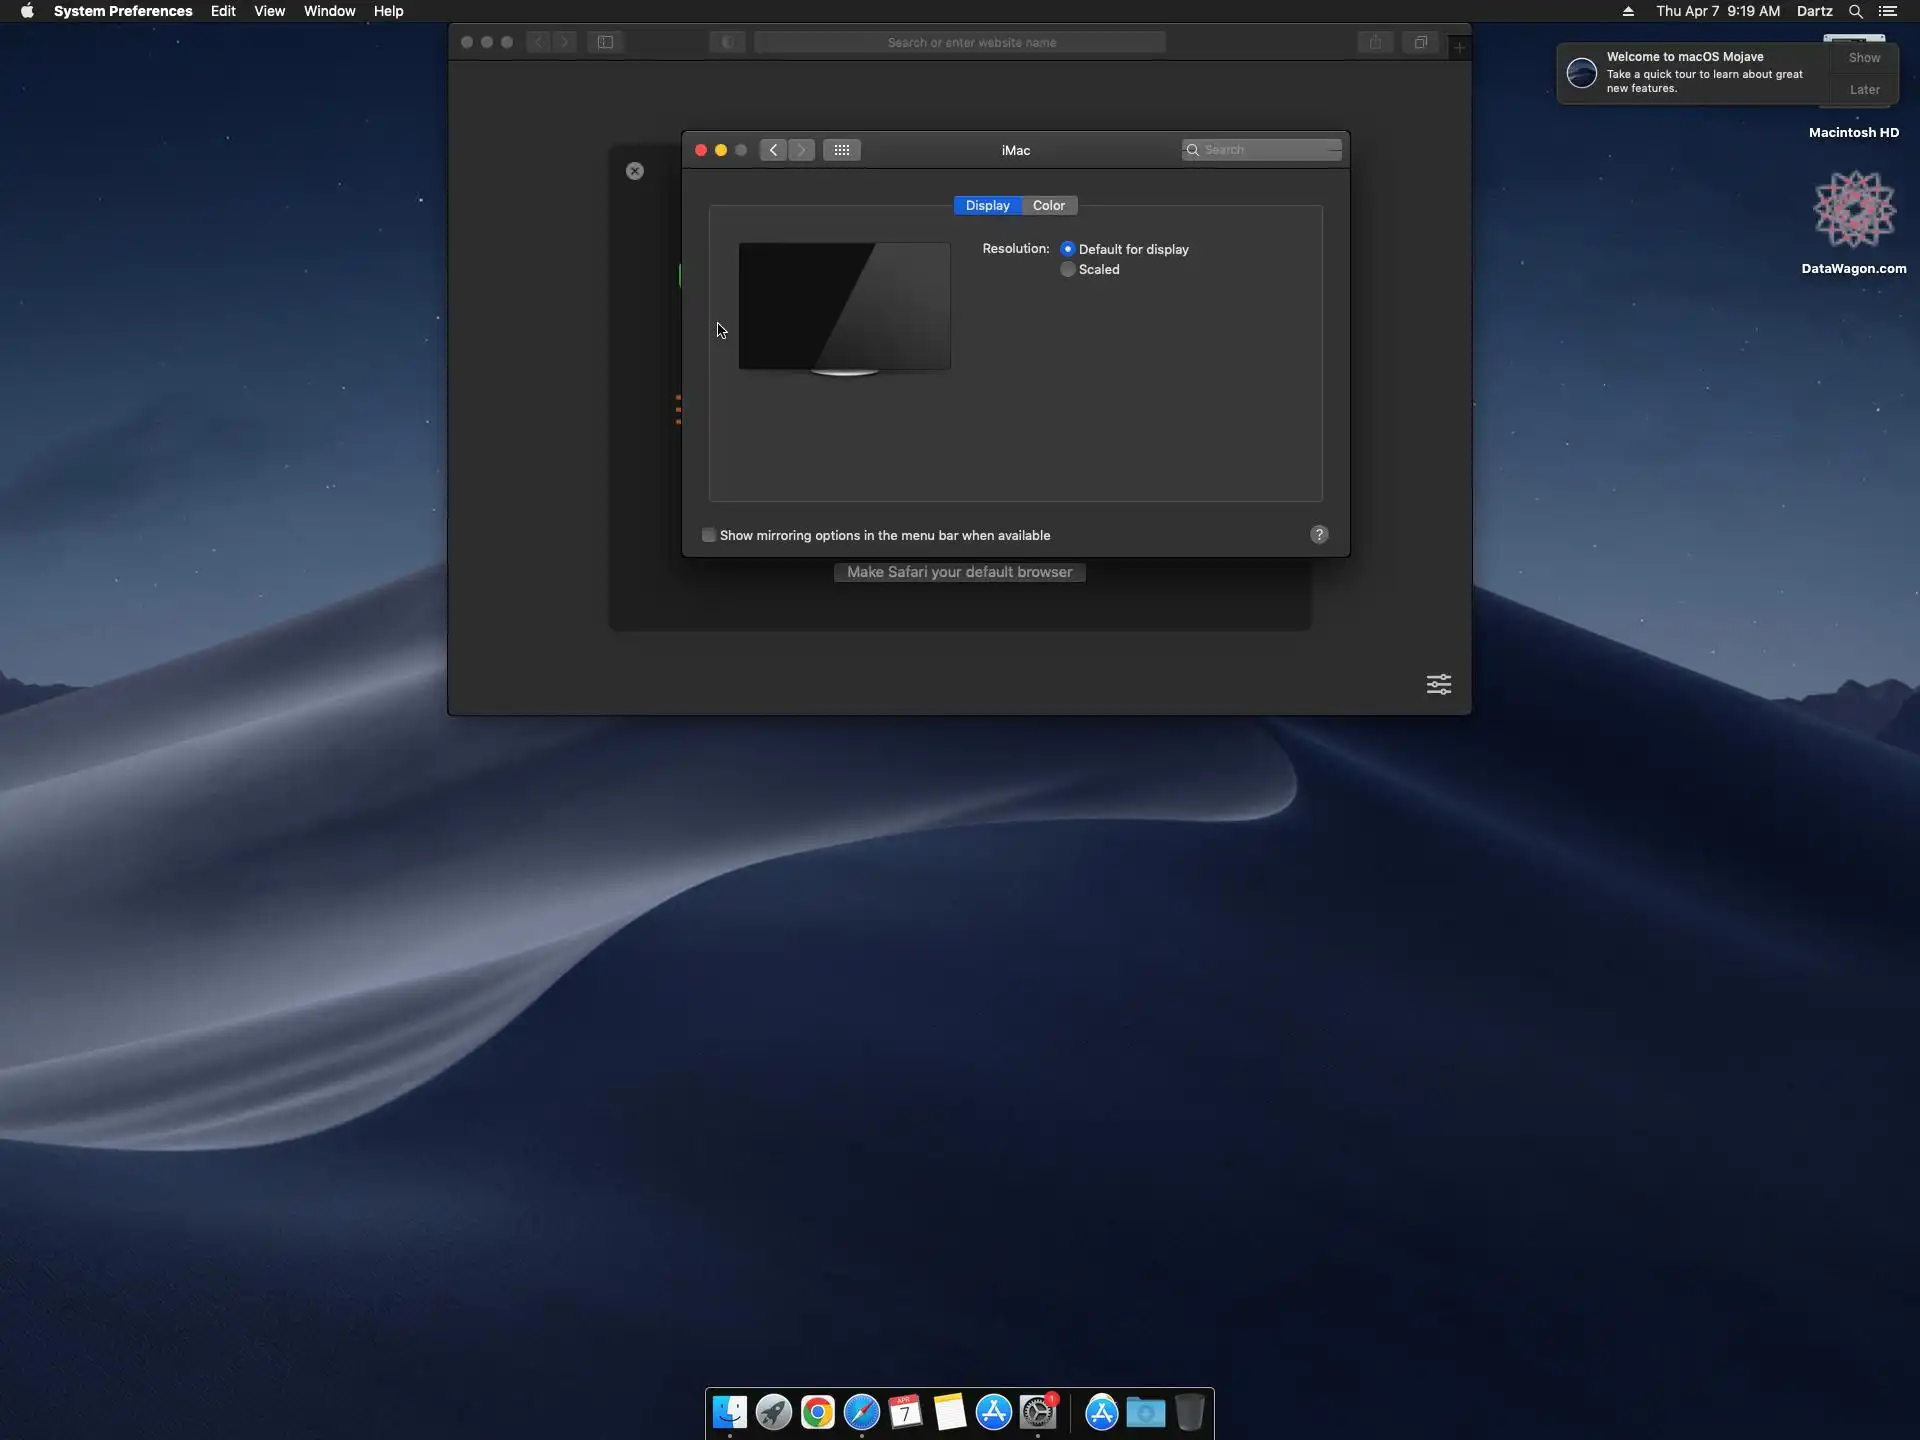Open the View menu
The height and width of the screenshot is (1440, 1920).
tap(269, 11)
